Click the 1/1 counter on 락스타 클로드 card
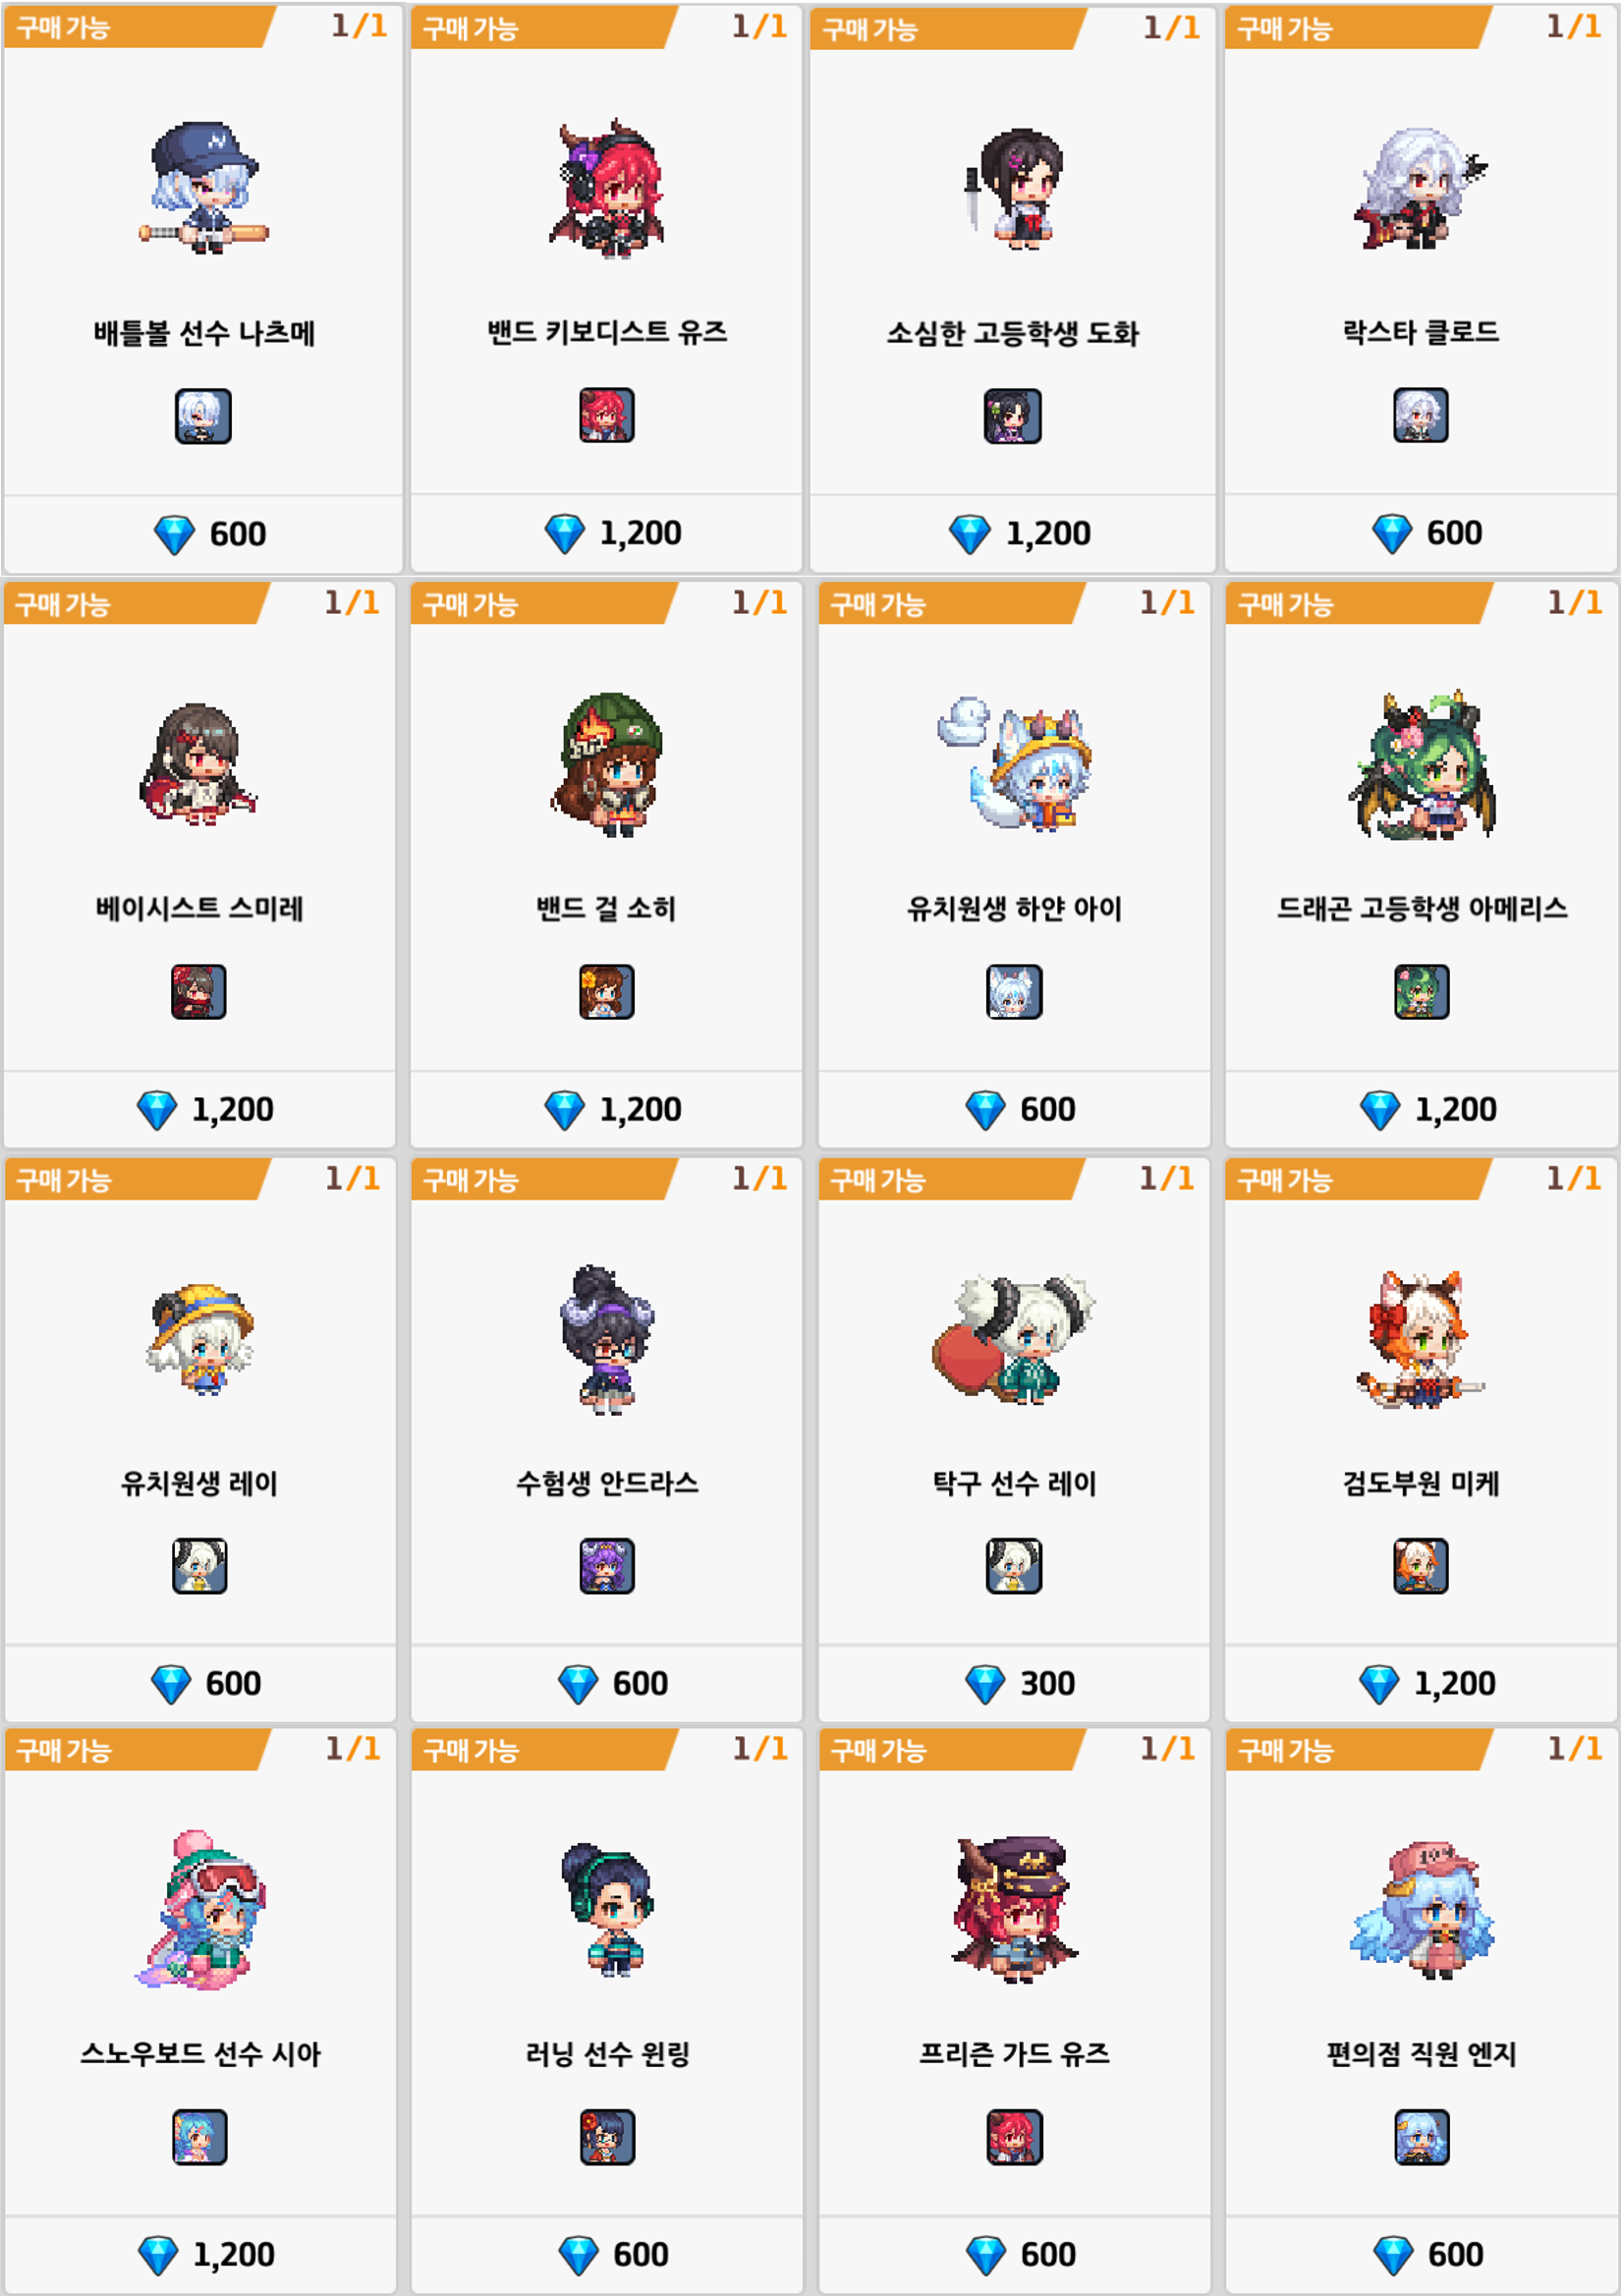 click(1574, 27)
